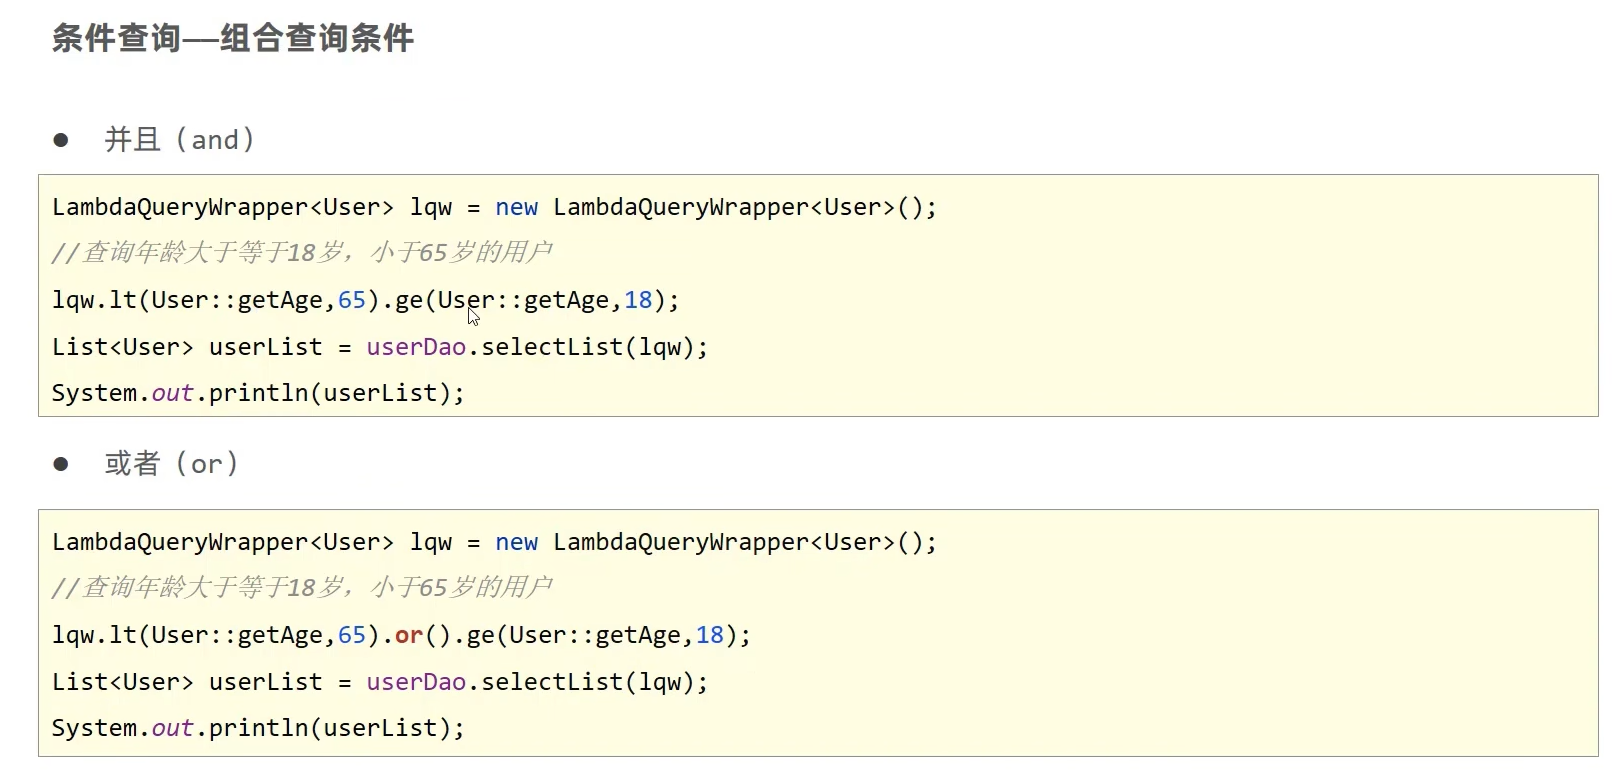Viewport: 1612px width, 773px height.
Task: Select the 或者 (or) bullet heading
Action: tap(171, 464)
